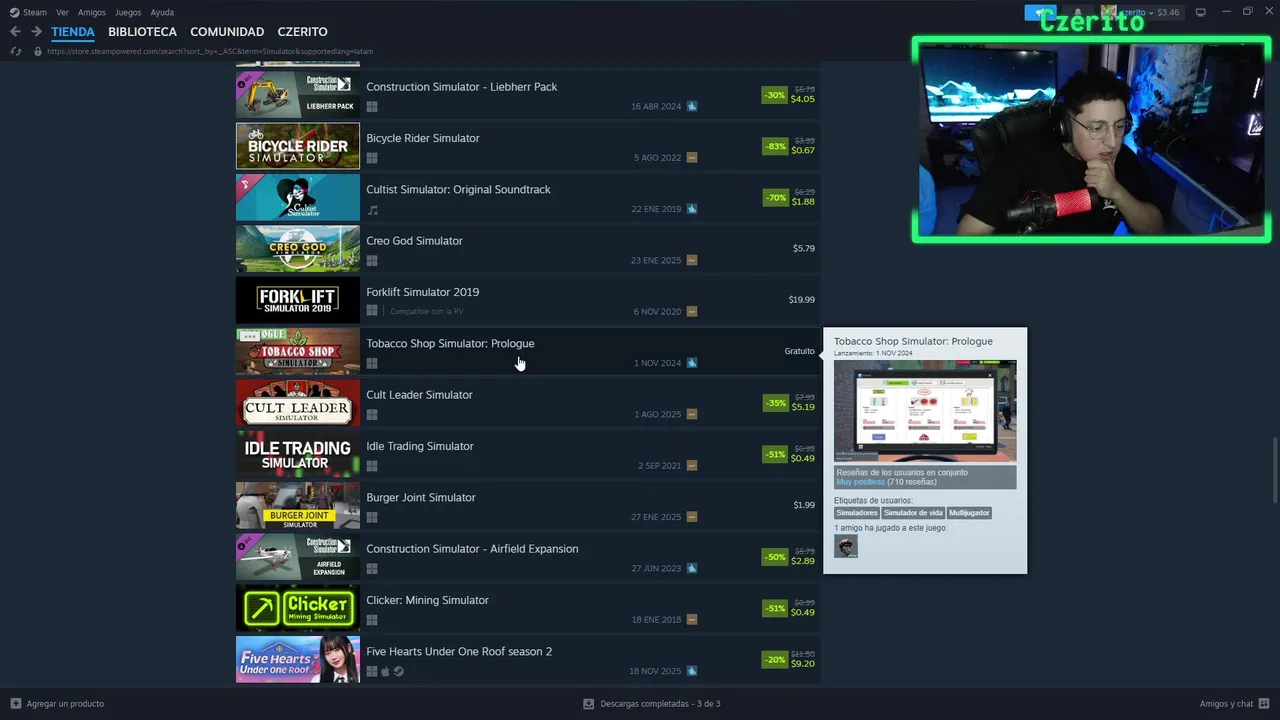Open Cult Leader Simulator result
This screenshot has width=1280, height=720.
pos(528,404)
